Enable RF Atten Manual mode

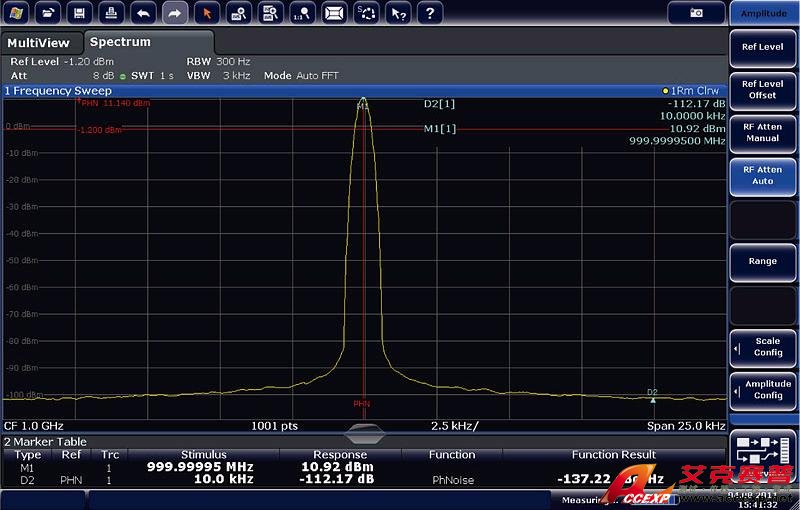point(762,132)
